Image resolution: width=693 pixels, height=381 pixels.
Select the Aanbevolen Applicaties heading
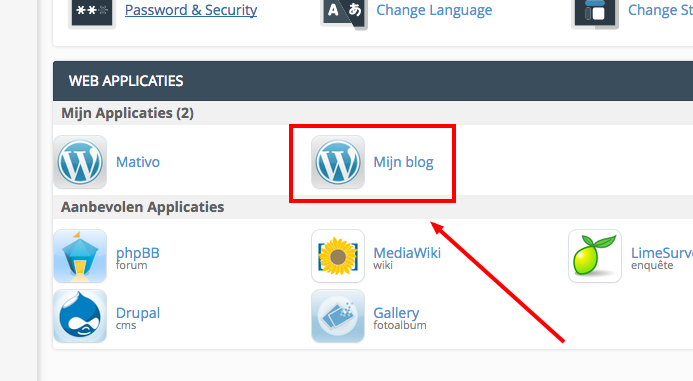(x=142, y=207)
